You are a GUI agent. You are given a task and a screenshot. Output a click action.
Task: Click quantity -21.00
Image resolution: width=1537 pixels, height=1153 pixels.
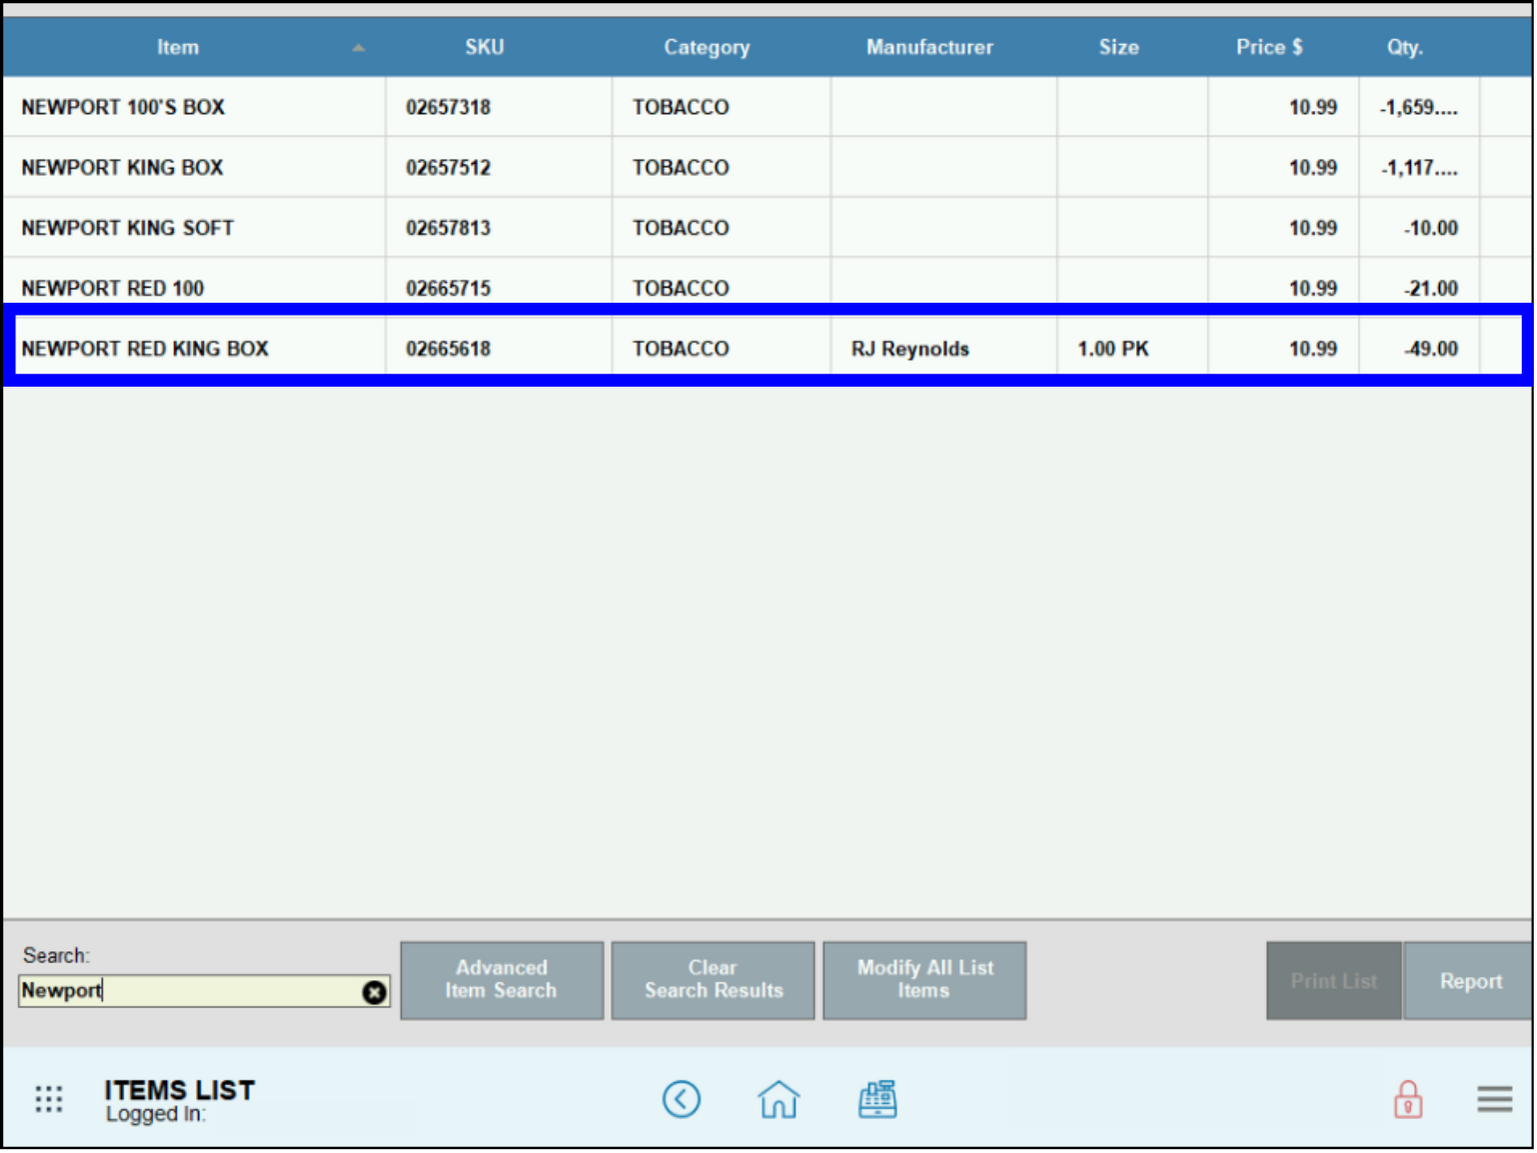pos(1430,288)
